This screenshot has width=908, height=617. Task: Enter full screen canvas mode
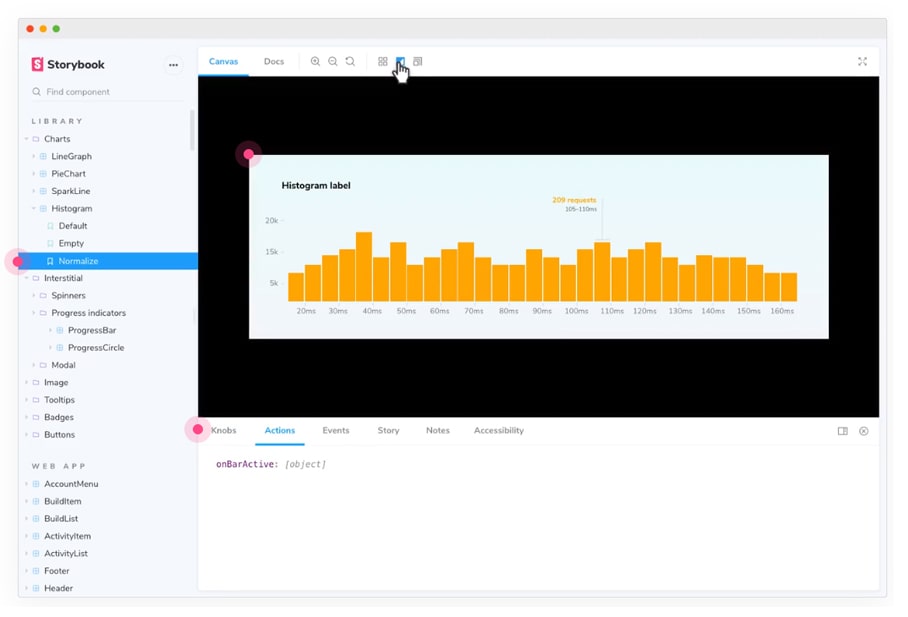[x=862, y=62]
